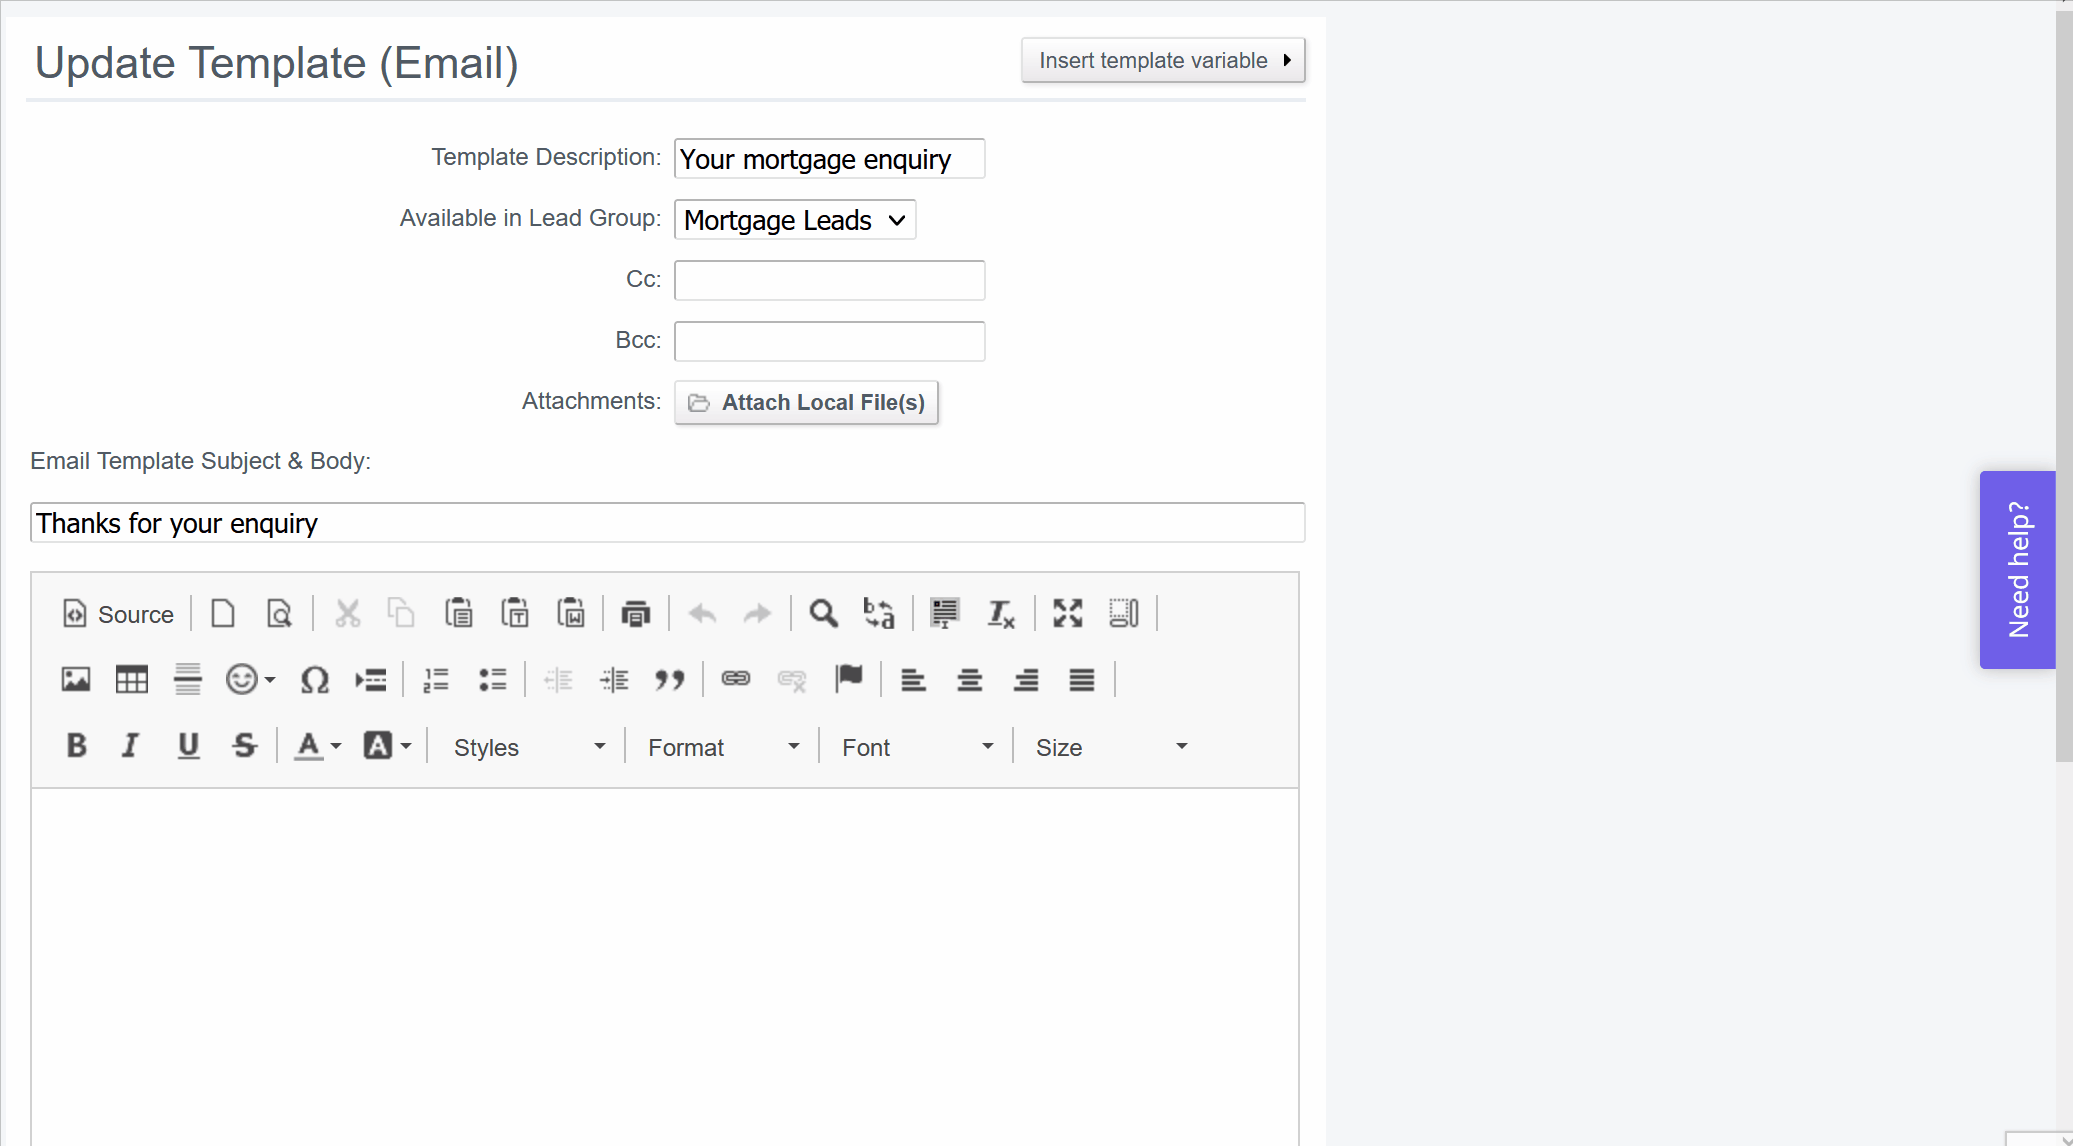This screenshot has height=1146, width=2073.
Task: Click the page break insert icon
Action: [x=371, y=680]
